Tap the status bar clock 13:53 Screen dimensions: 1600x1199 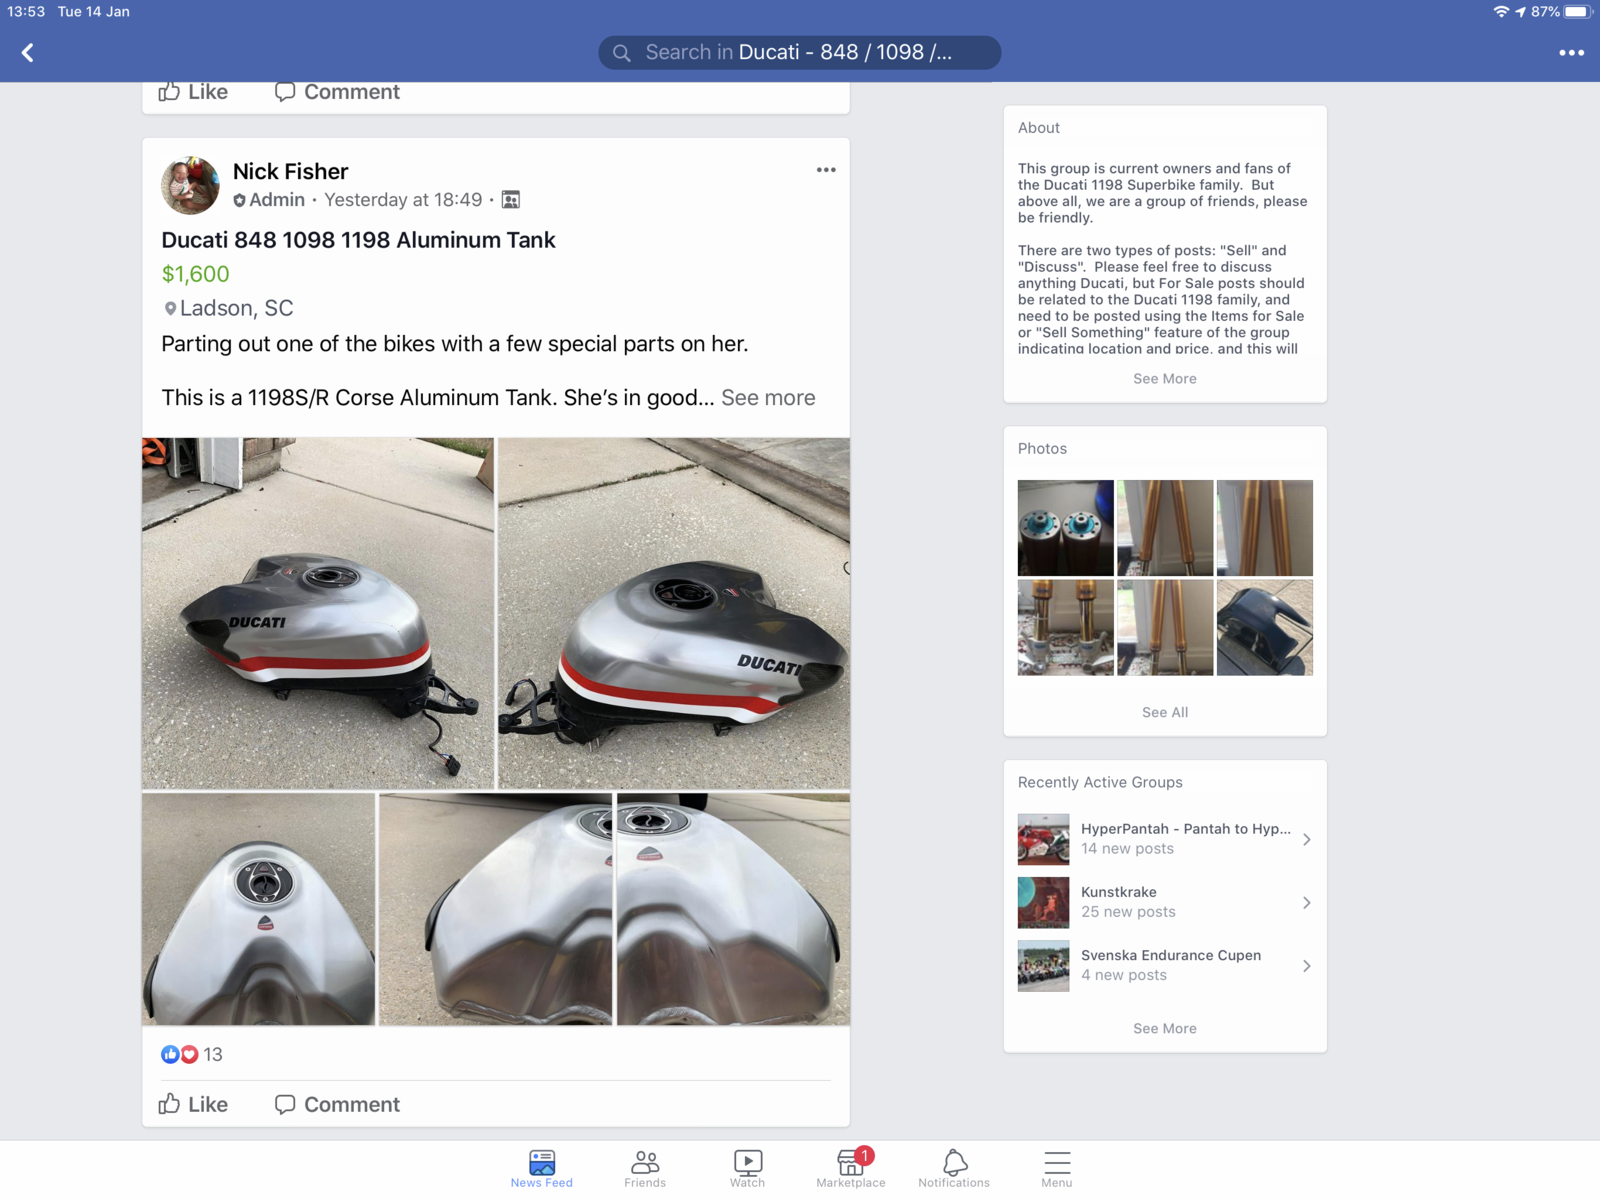(x=26, y=12)
